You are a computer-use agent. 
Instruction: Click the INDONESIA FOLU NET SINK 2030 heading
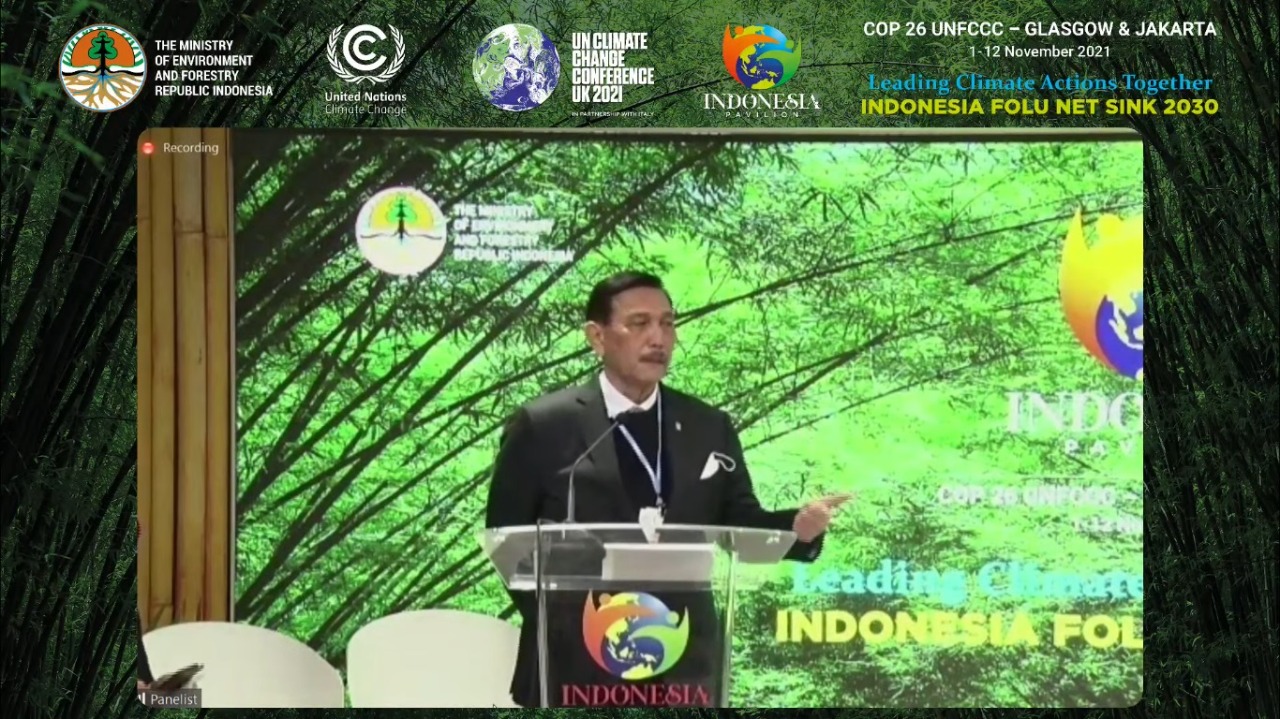(x=1039, y=107)
